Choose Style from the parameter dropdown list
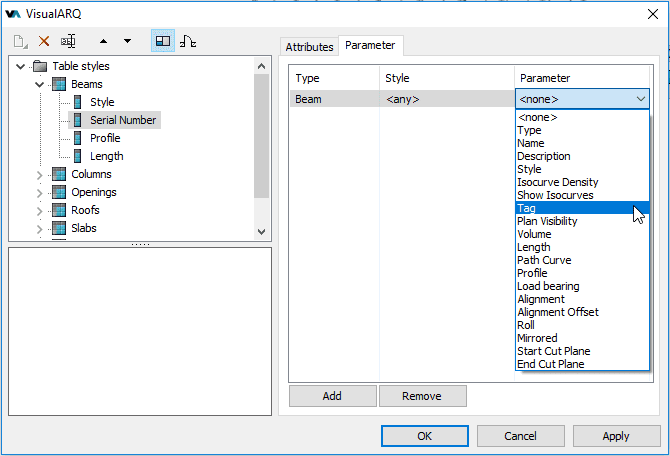This screenshot has width=670, height=456. tap(582, 169)
